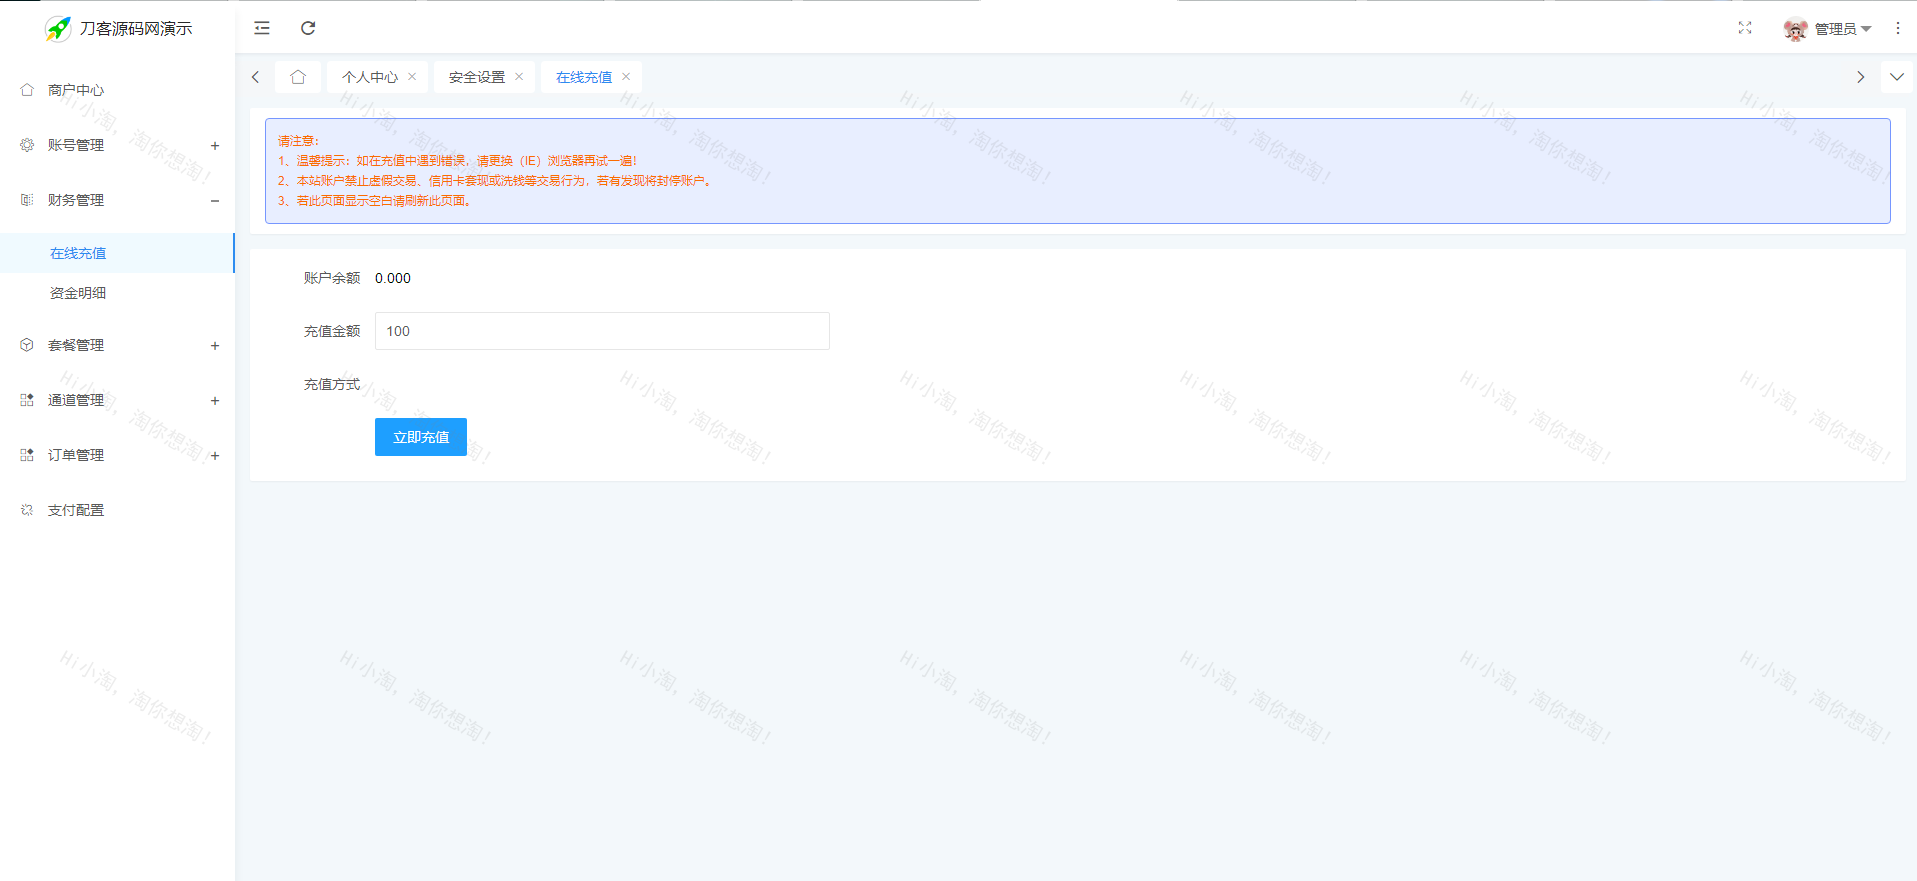This screenshot has height=881, width=1917.
Task: Click the 立即充值 button
Action: (420, 437)
